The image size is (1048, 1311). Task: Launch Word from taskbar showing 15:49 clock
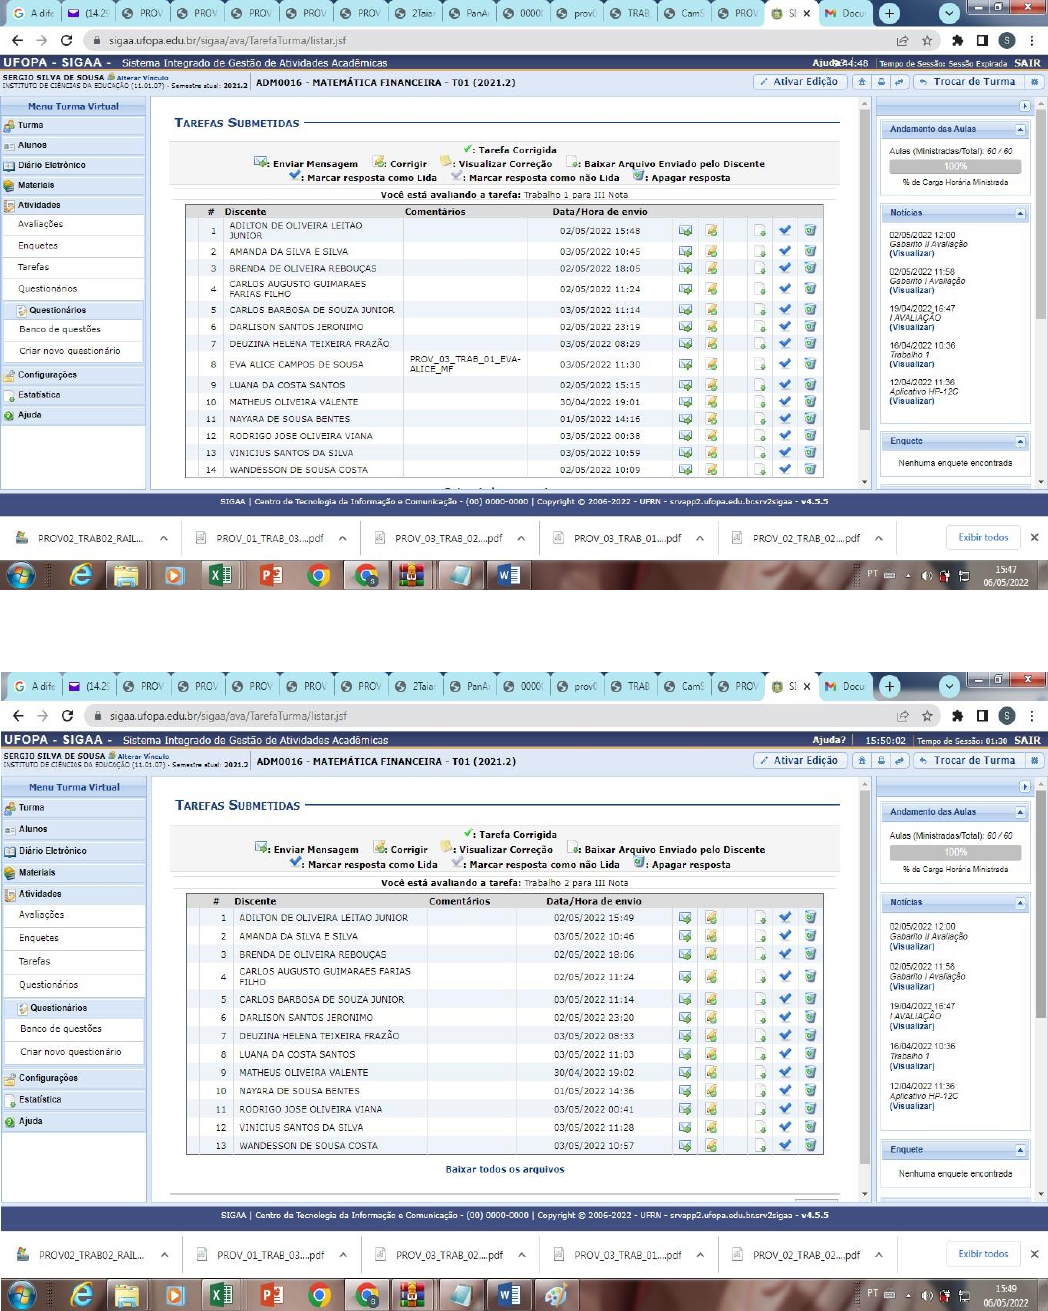[x=510, y=1295]
